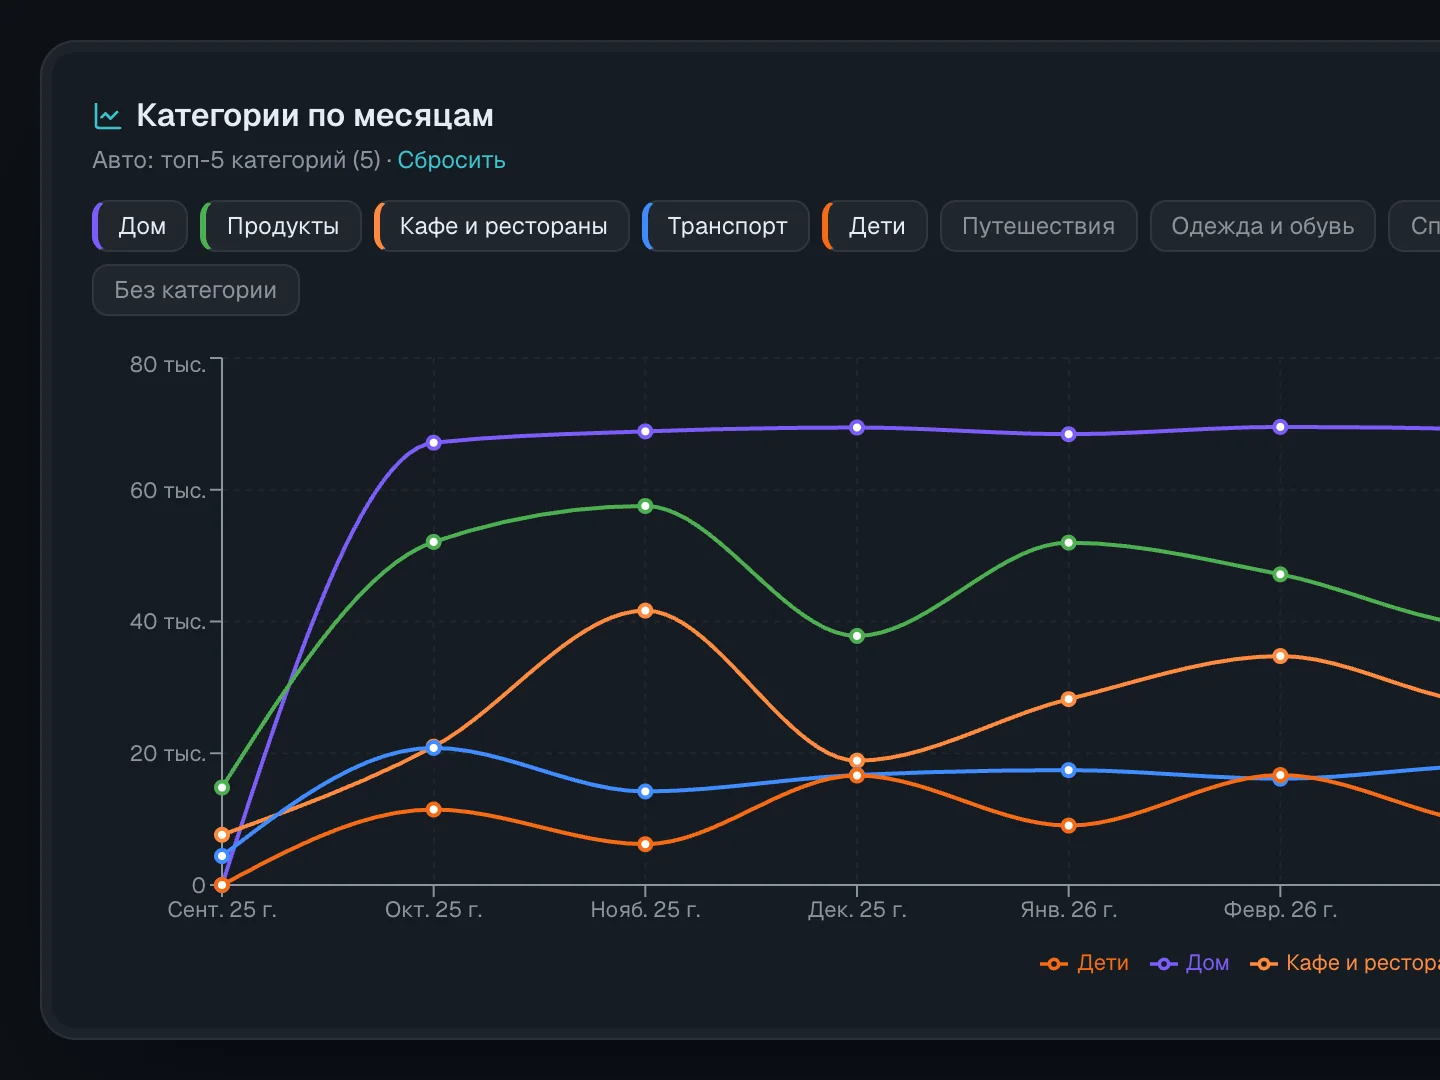Select the orange Кафе point at Нояб. 25

pyautogui.click(x=645, y=611)
